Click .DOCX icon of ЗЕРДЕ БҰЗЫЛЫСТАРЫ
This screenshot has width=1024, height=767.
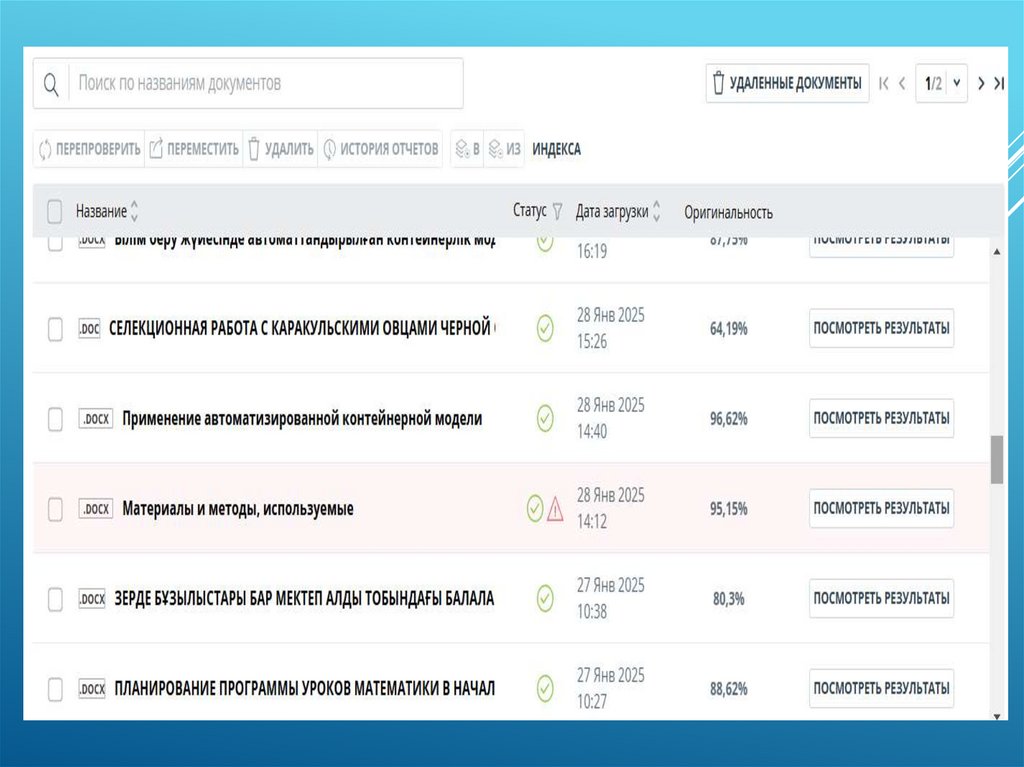[92, 598]
